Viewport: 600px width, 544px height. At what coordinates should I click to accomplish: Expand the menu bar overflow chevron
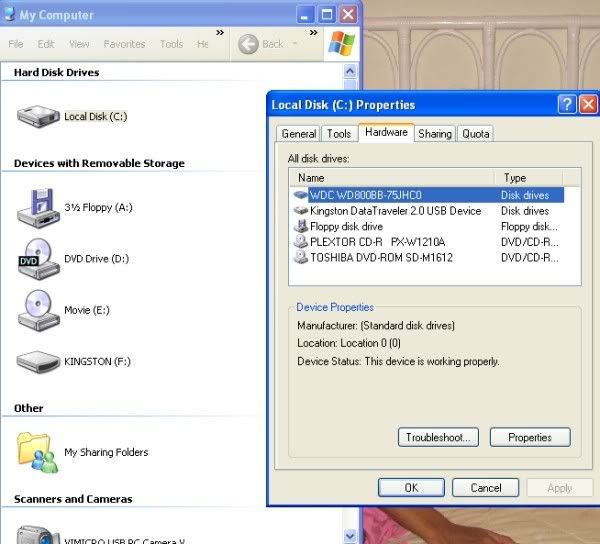[220, 33]
